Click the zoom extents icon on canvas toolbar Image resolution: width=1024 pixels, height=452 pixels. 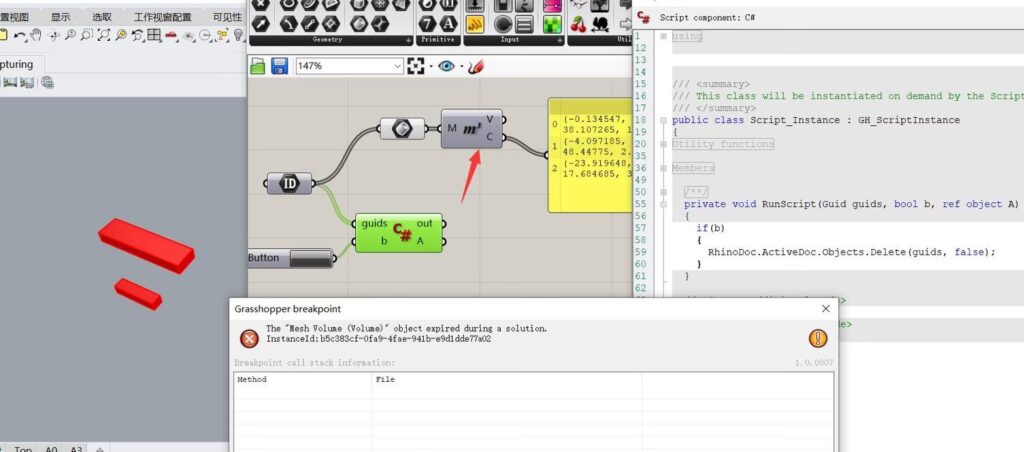point(416,66)
